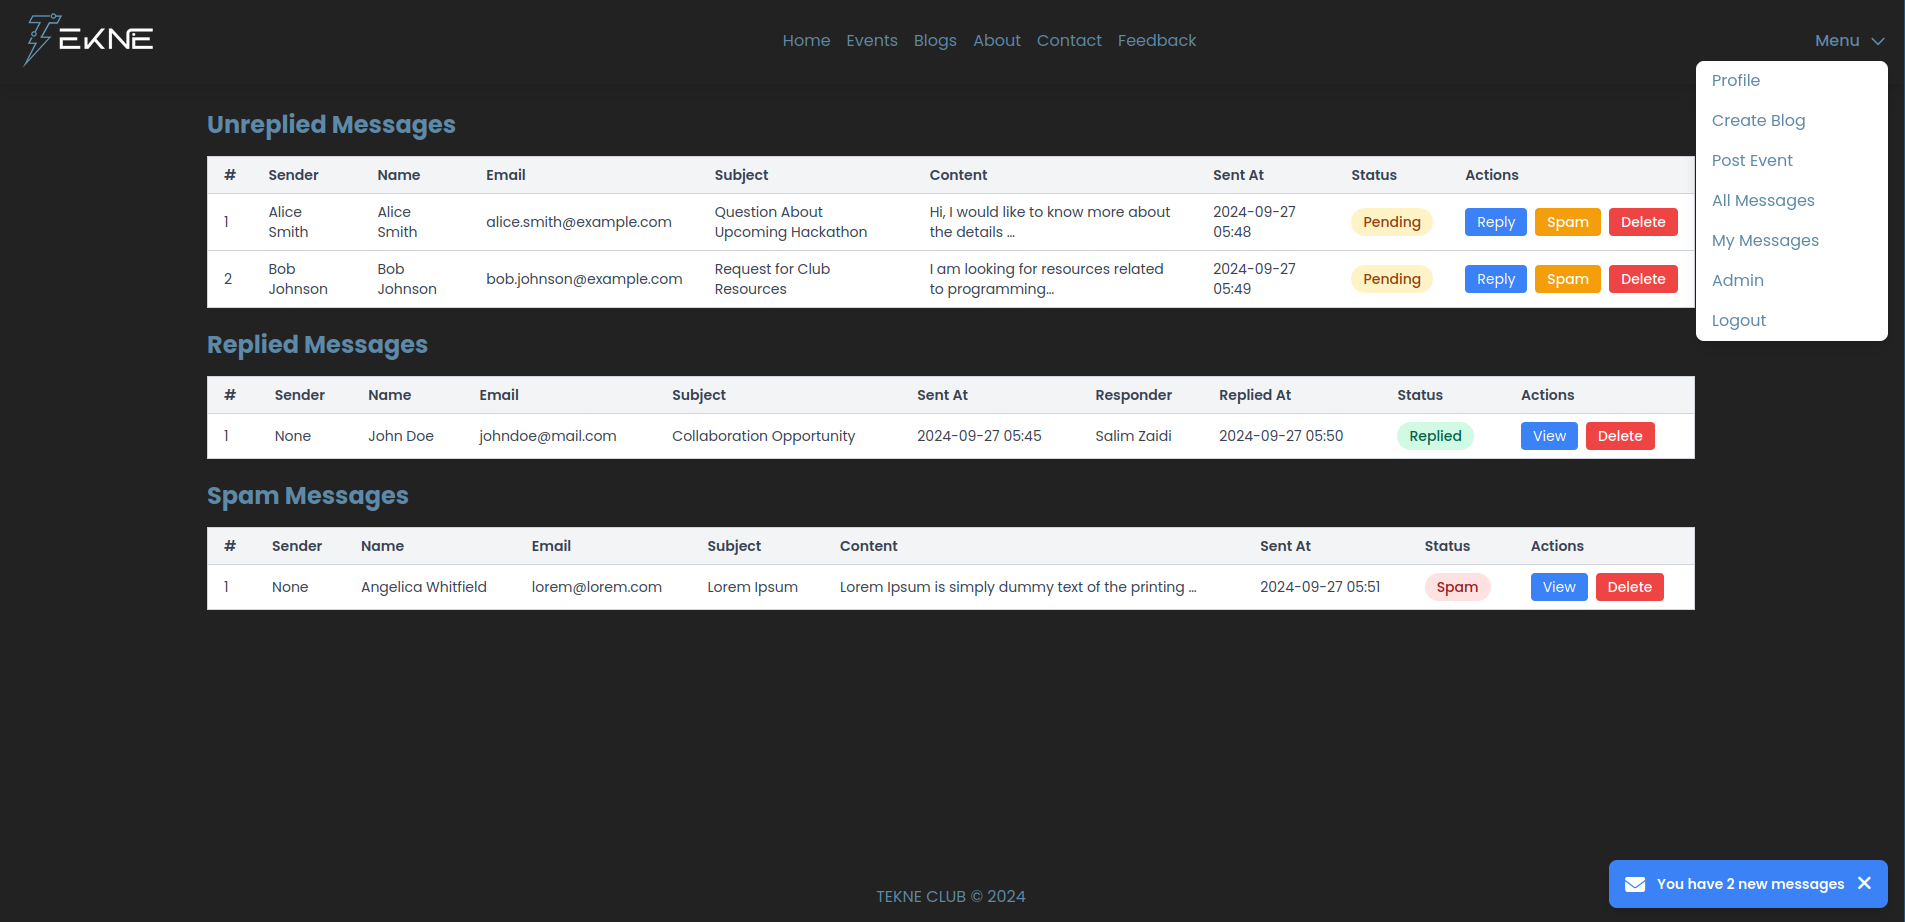Choose Post Event in dropdown menu
The image size is (1905, 922).
click(x=1751, y=161)
